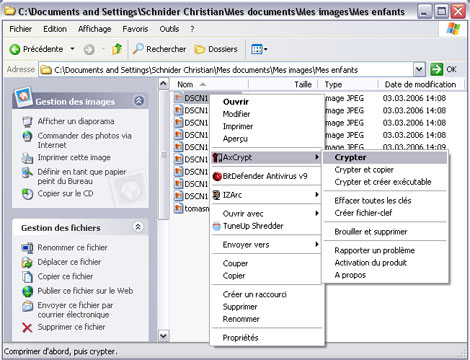470x360 pixels.
Task: Open Propriétés from the context menu
Action: click(267, 338)
